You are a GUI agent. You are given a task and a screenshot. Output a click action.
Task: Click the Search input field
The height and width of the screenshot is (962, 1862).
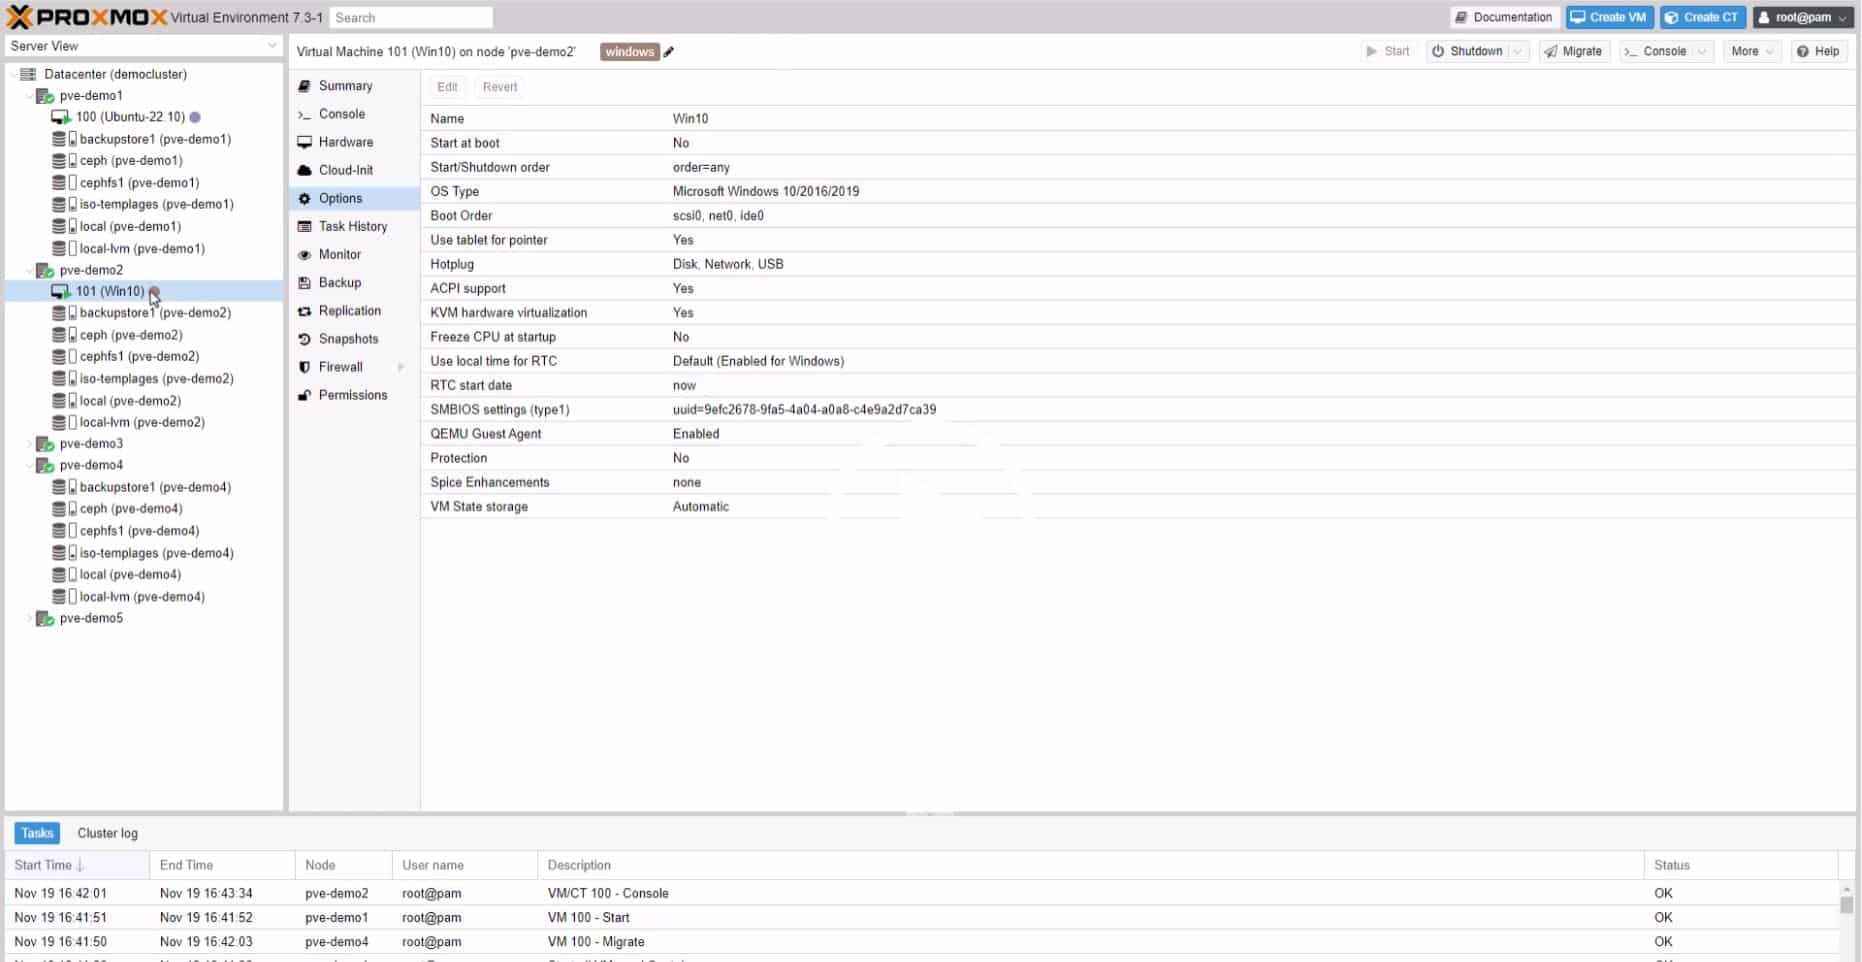click(x=411, y=18)
